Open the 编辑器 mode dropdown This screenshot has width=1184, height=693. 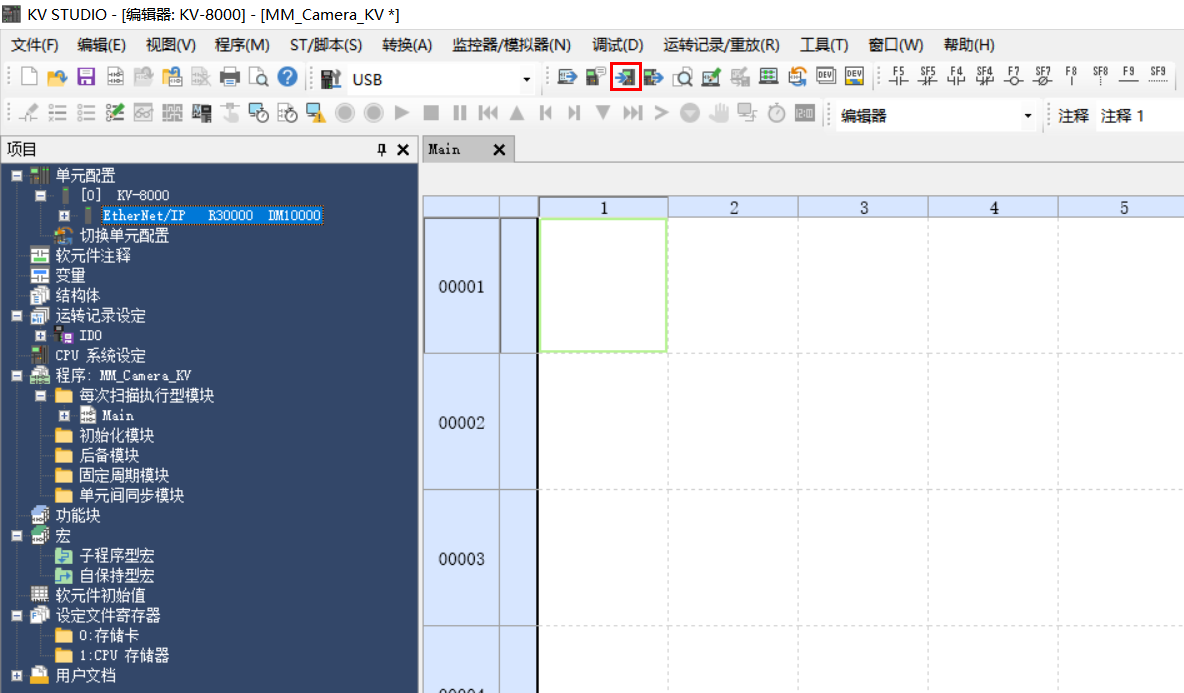[x=1027, y=115]
